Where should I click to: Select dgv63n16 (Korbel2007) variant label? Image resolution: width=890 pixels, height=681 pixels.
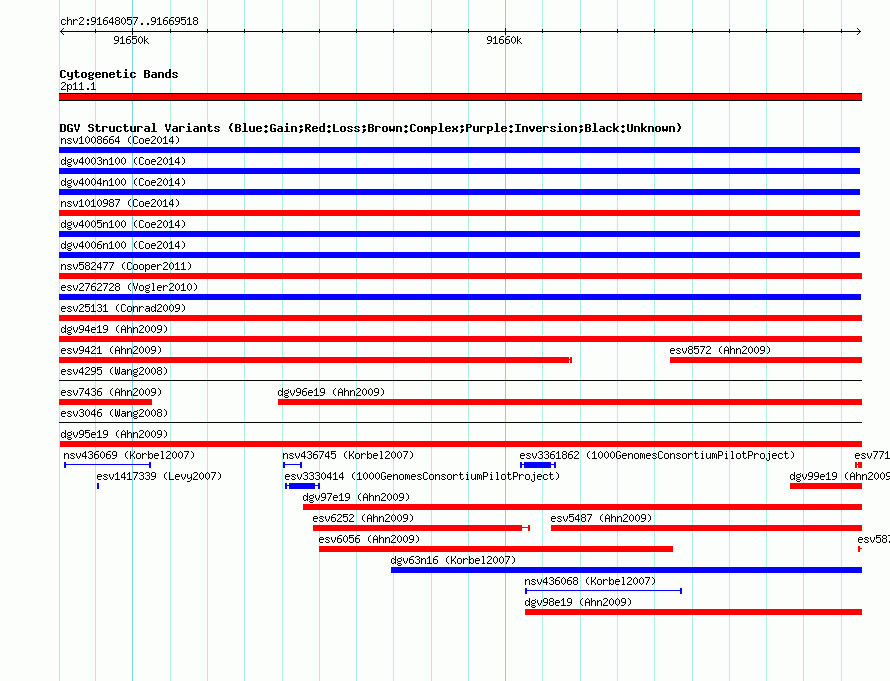[453, 560]
